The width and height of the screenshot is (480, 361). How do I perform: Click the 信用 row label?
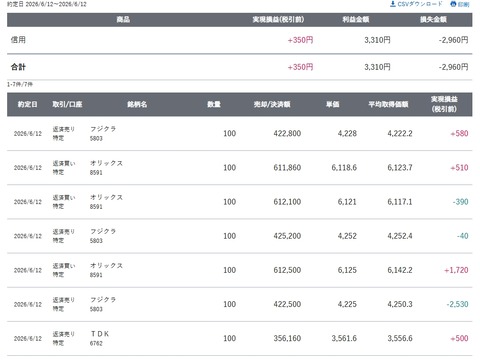(x=18, y=40)
